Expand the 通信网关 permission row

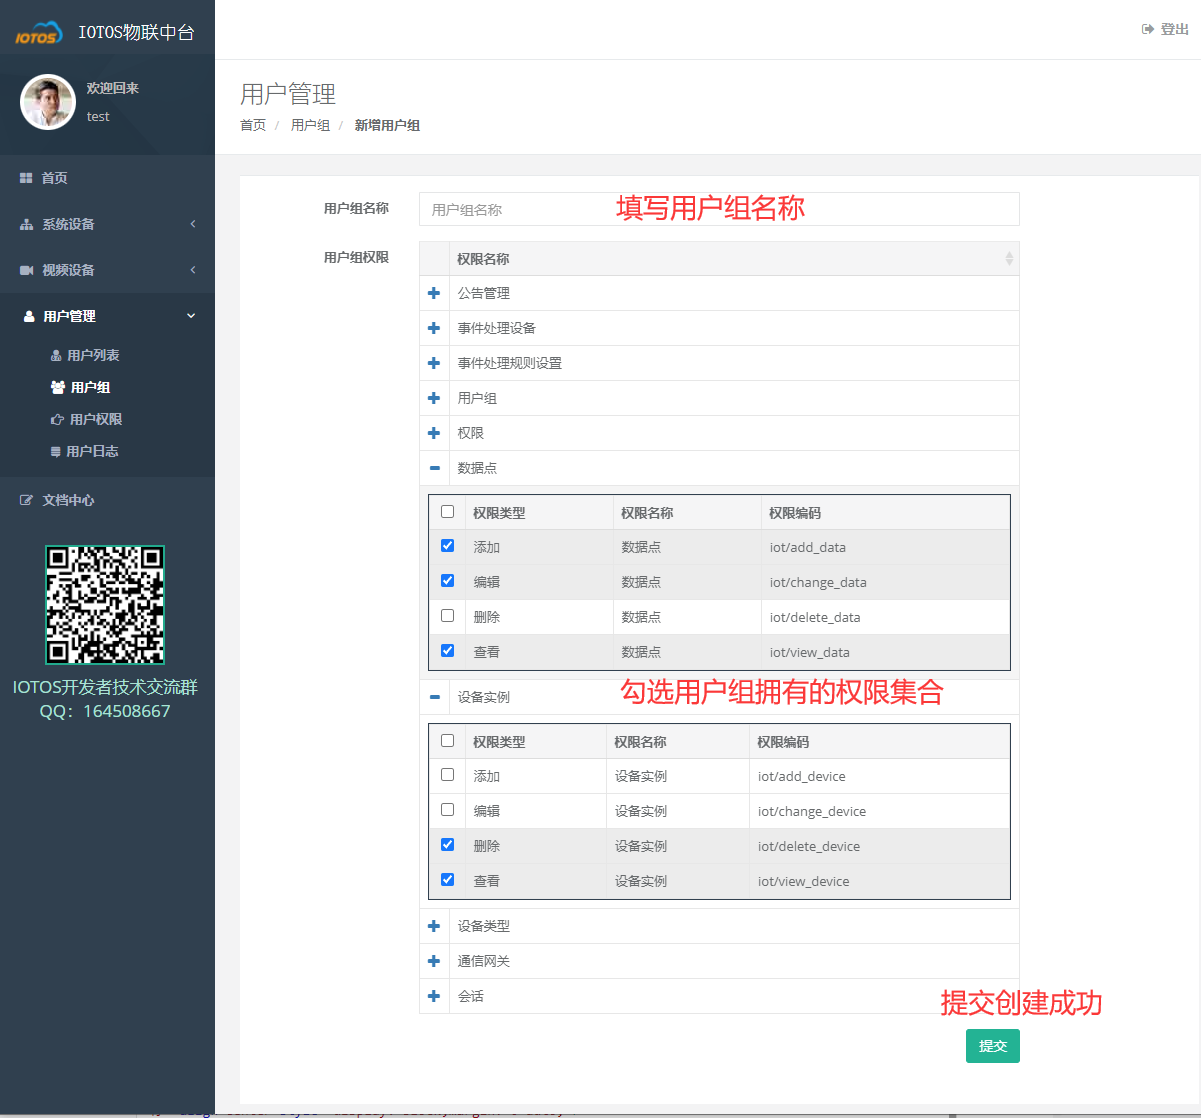point(433,960)
